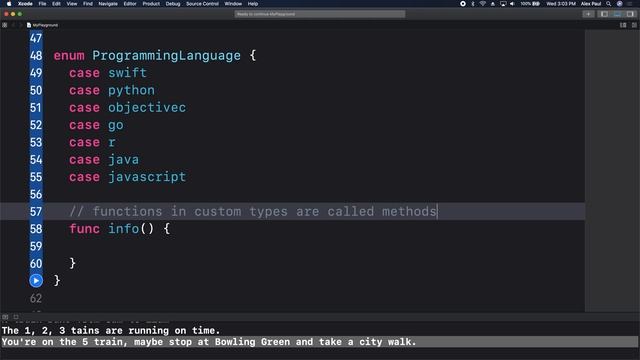
Task: Select console line about the 5 train
Action: tap(320, 342)
